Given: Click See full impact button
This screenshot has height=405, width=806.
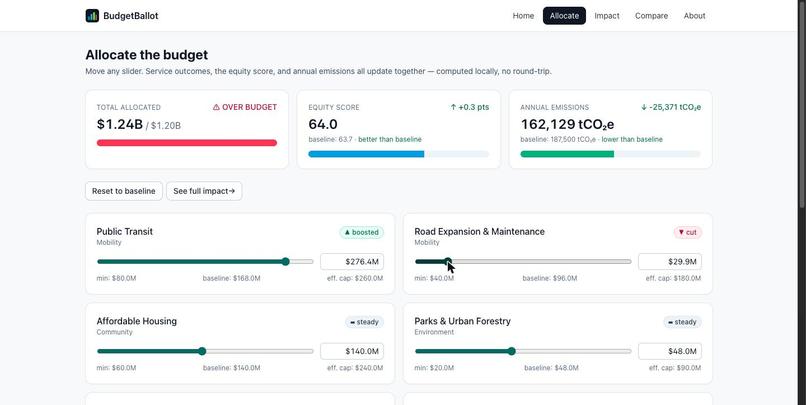Looking at the screenshot, I should (x=204, y=191).
